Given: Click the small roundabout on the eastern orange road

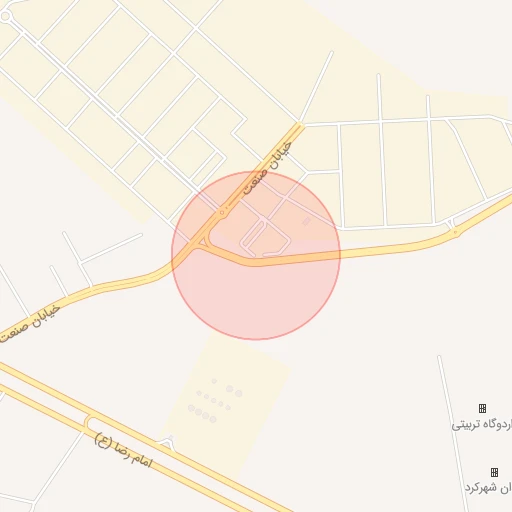Looking at the screenshot, I should [456, 232].
